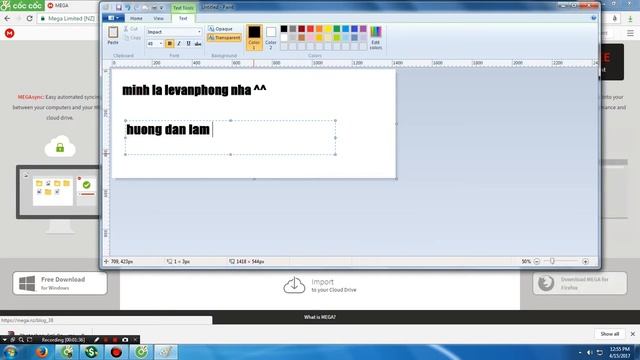Click the What is MEGA? link
The image size is (640, 360).
[x=320, y=317]
